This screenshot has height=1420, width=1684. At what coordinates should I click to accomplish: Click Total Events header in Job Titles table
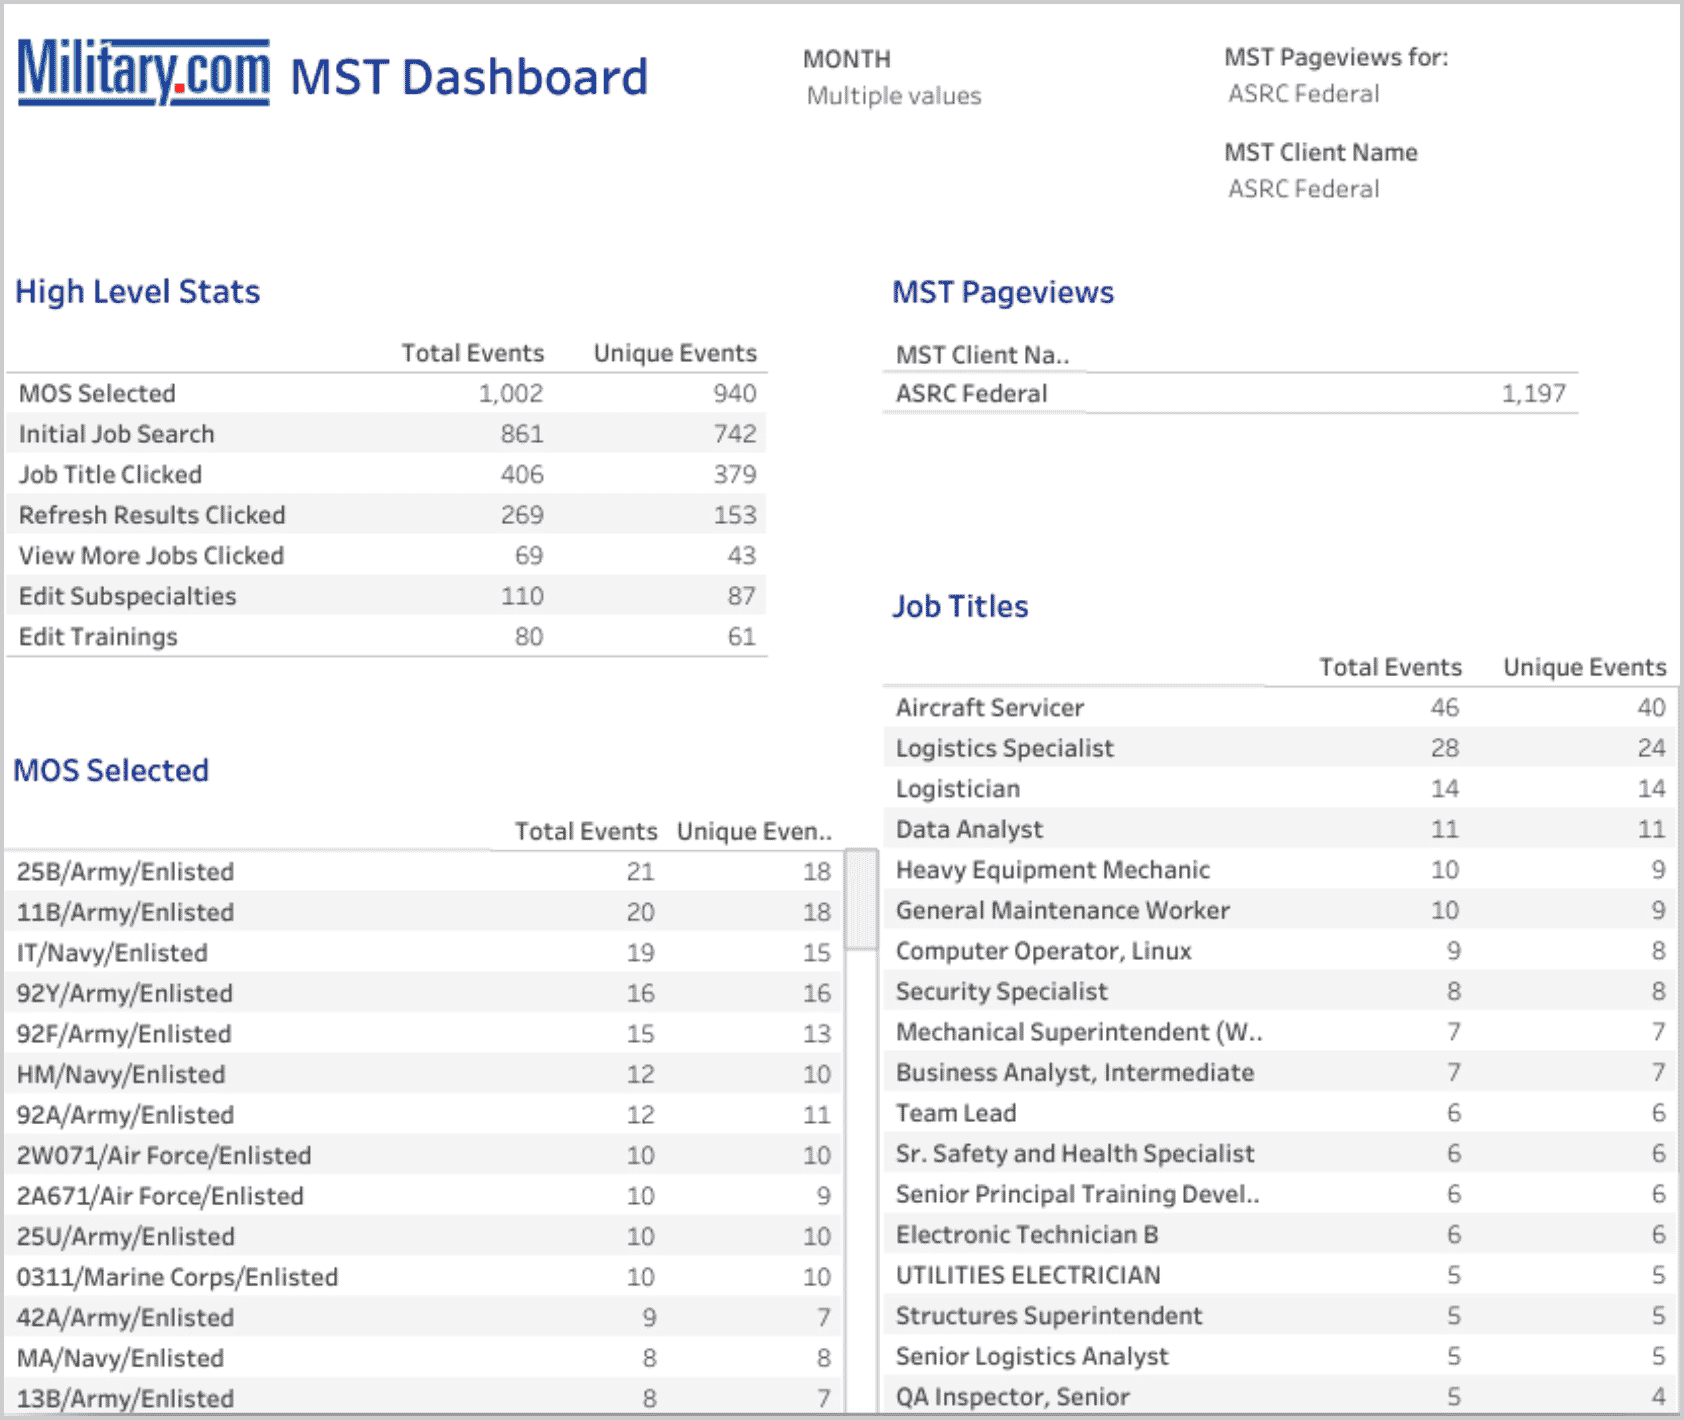pyautogui.click(x=1390, y=667)
